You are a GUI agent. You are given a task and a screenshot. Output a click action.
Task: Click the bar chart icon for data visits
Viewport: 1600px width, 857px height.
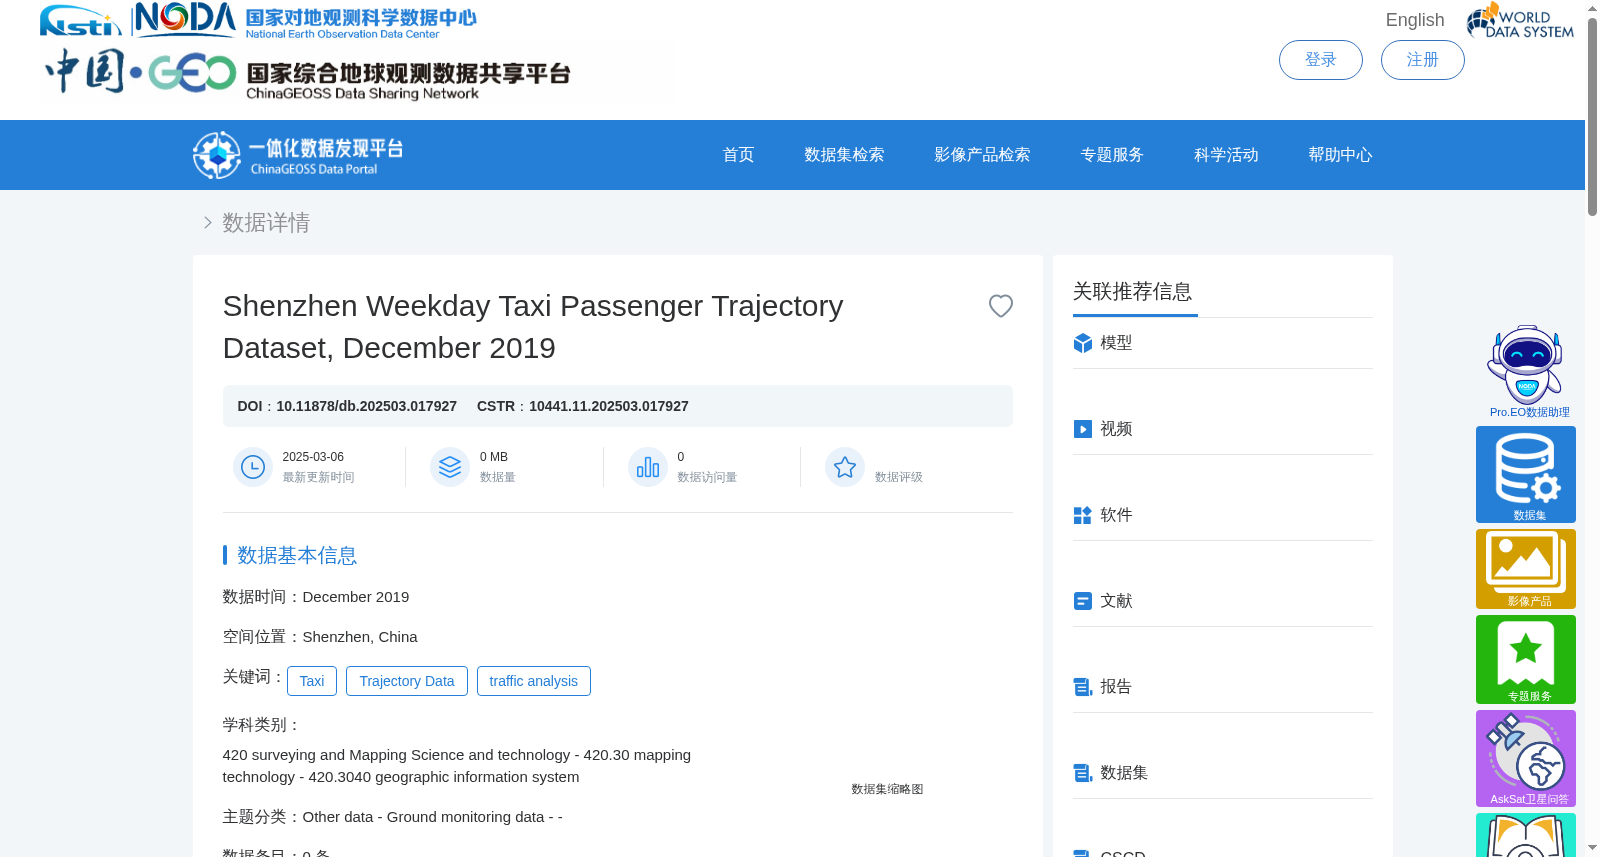(x=648, y=467)
